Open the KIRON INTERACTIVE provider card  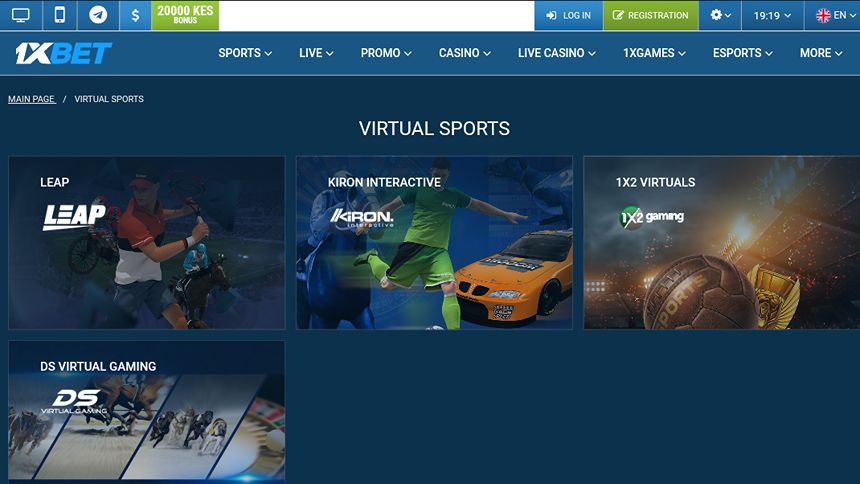point(434,243)
